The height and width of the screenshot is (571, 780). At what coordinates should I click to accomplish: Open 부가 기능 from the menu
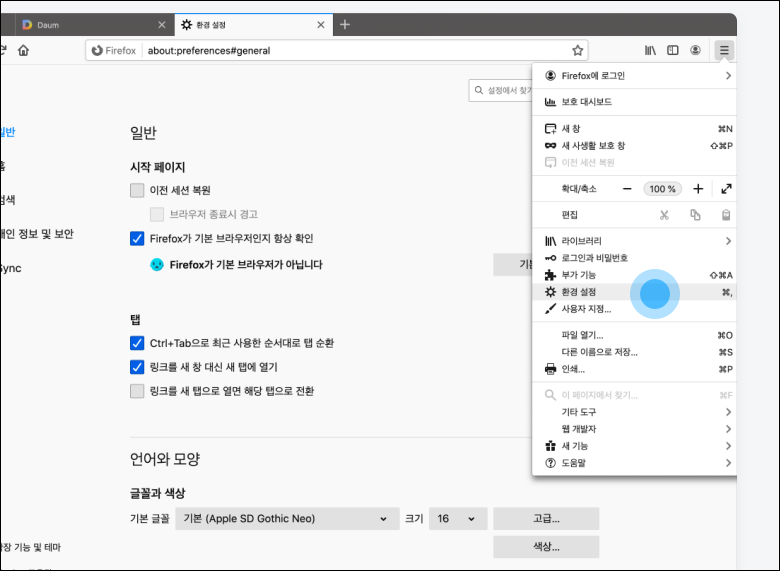pos(634,275)
